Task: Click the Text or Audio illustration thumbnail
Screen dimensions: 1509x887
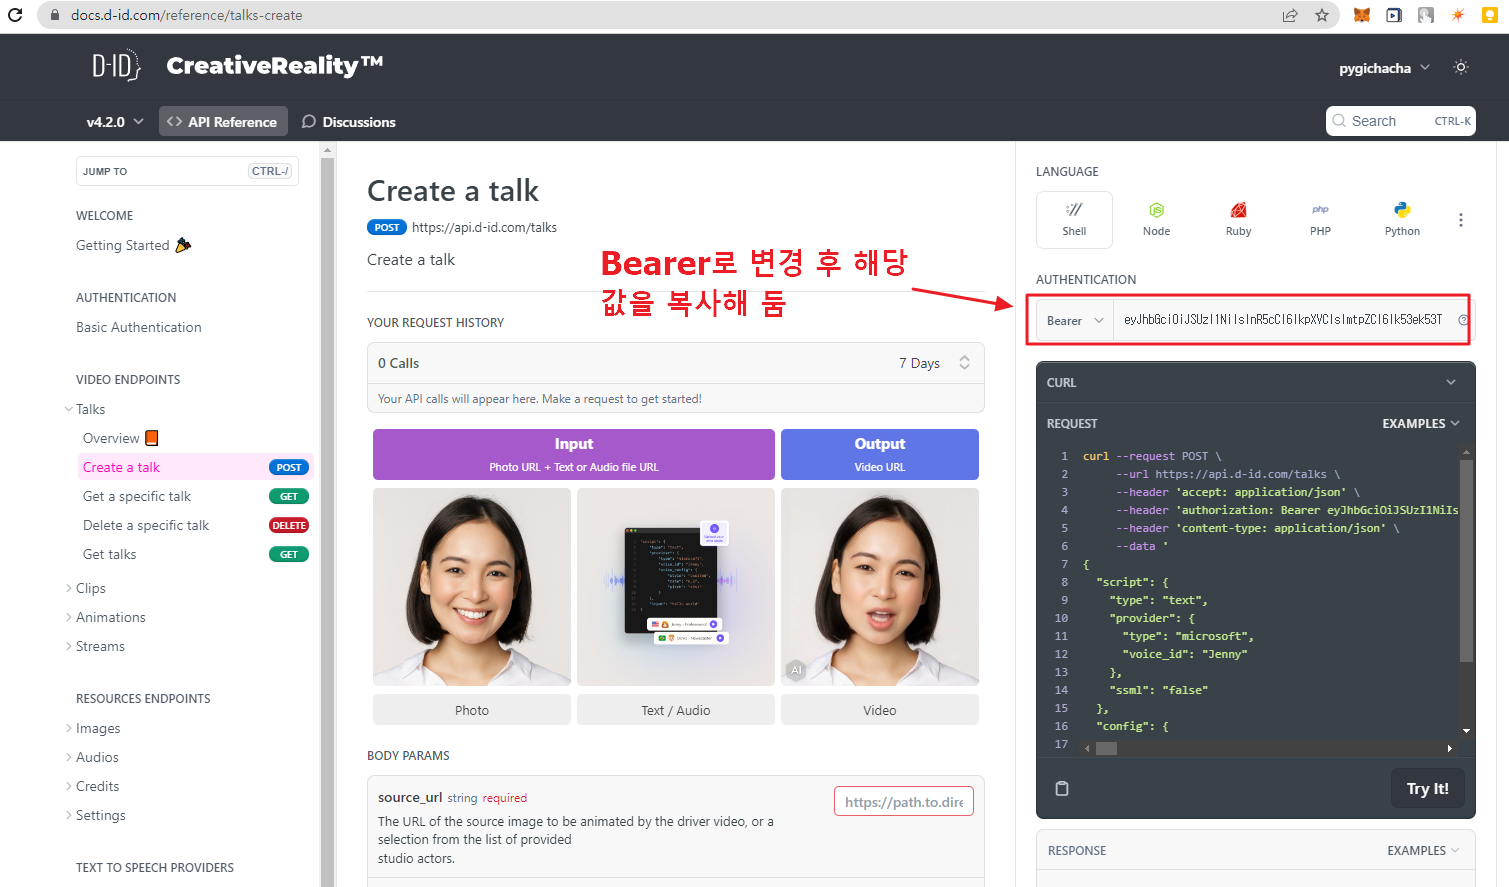Action: [x=676, y=587]
